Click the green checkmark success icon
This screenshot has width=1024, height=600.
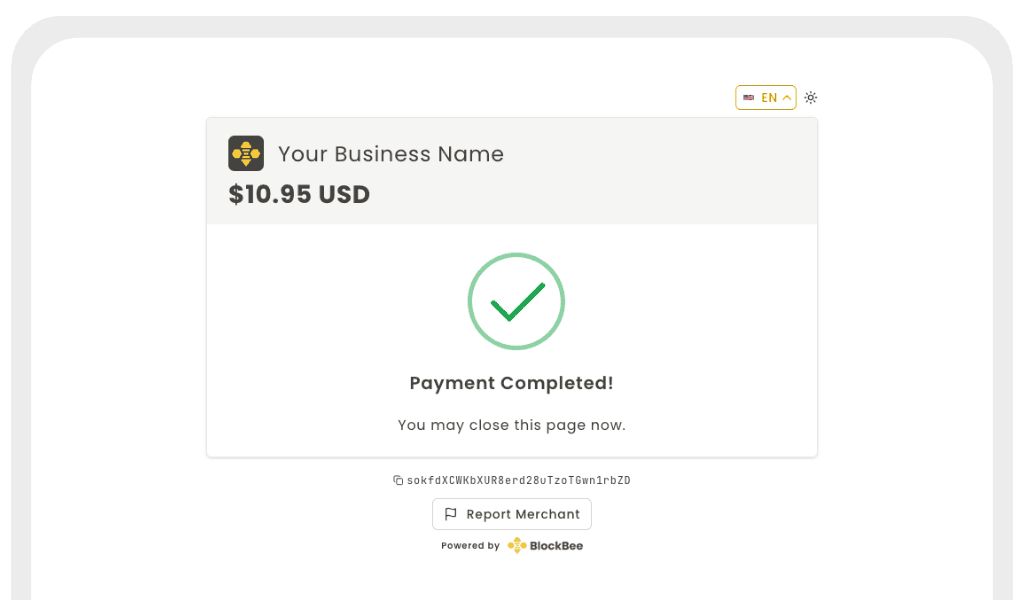pos(516,301)
